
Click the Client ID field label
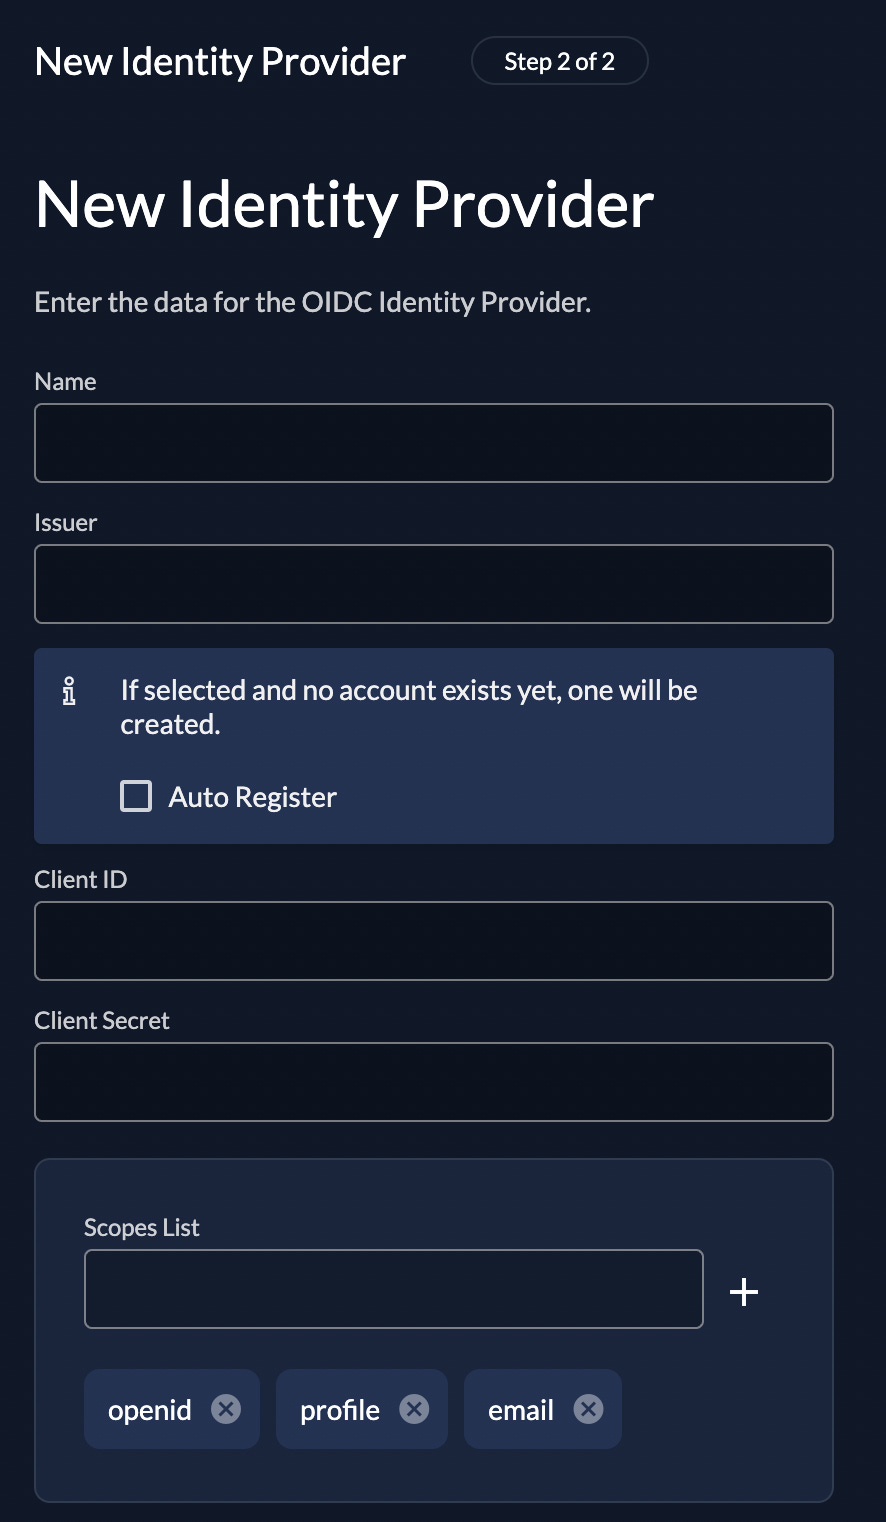tap(81, 879)
